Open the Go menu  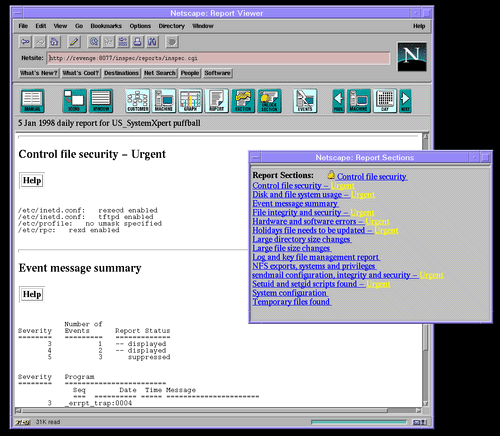(x=79, y=26)
